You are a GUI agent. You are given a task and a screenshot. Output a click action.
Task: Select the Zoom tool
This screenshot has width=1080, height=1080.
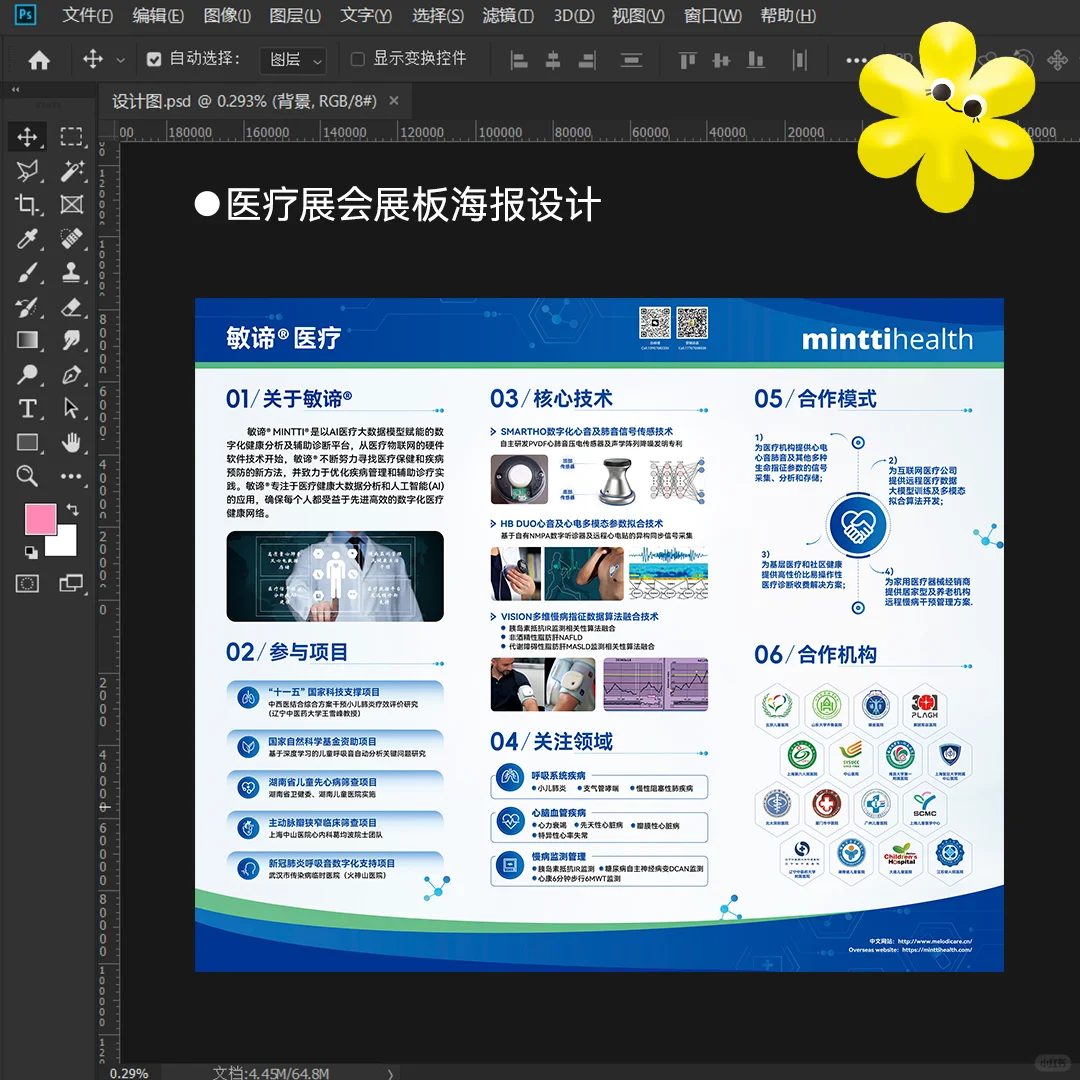[27, 476]
